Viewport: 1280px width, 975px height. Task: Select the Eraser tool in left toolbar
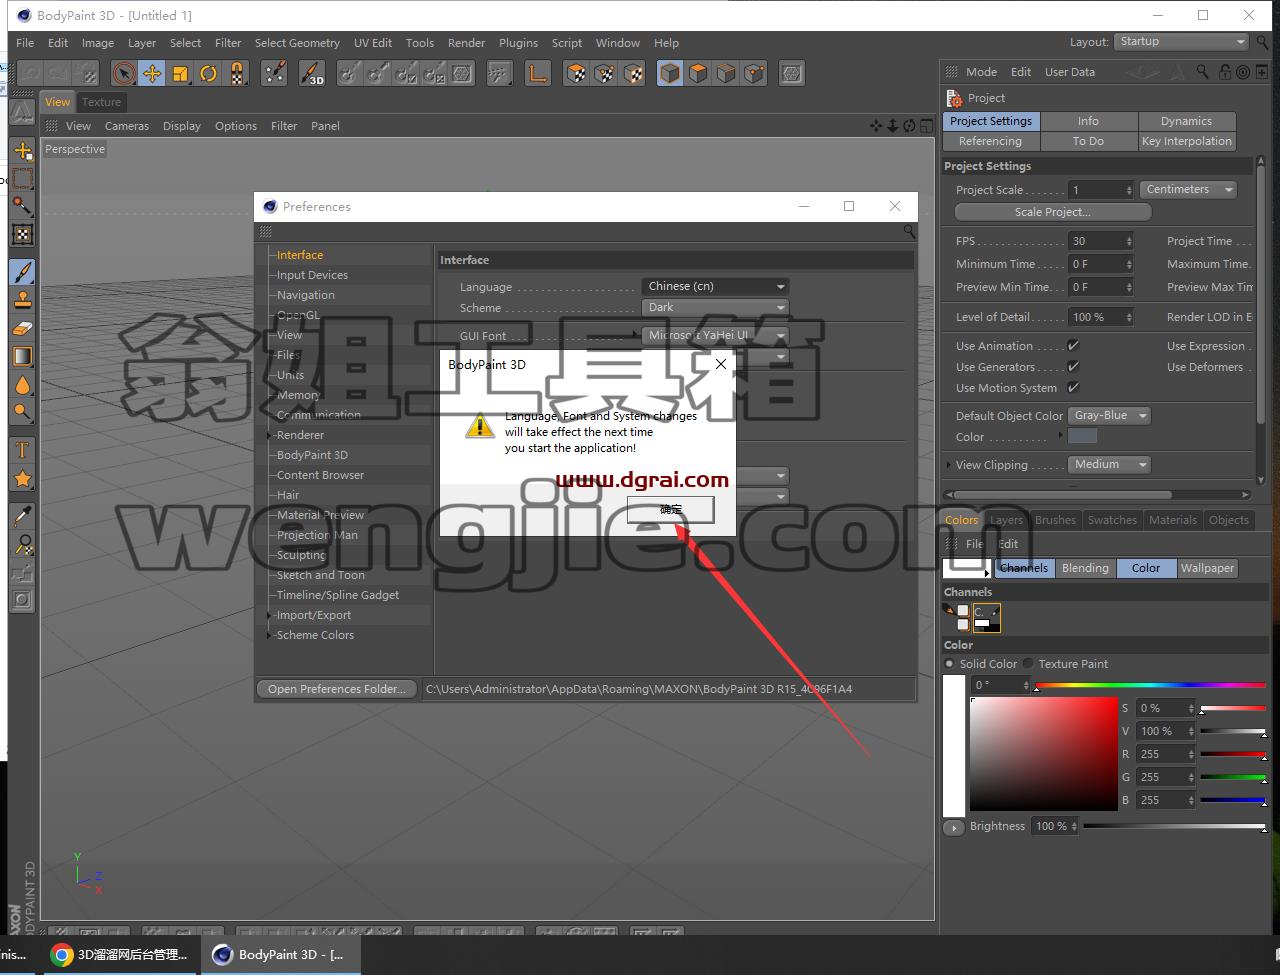tap(22, 328)
